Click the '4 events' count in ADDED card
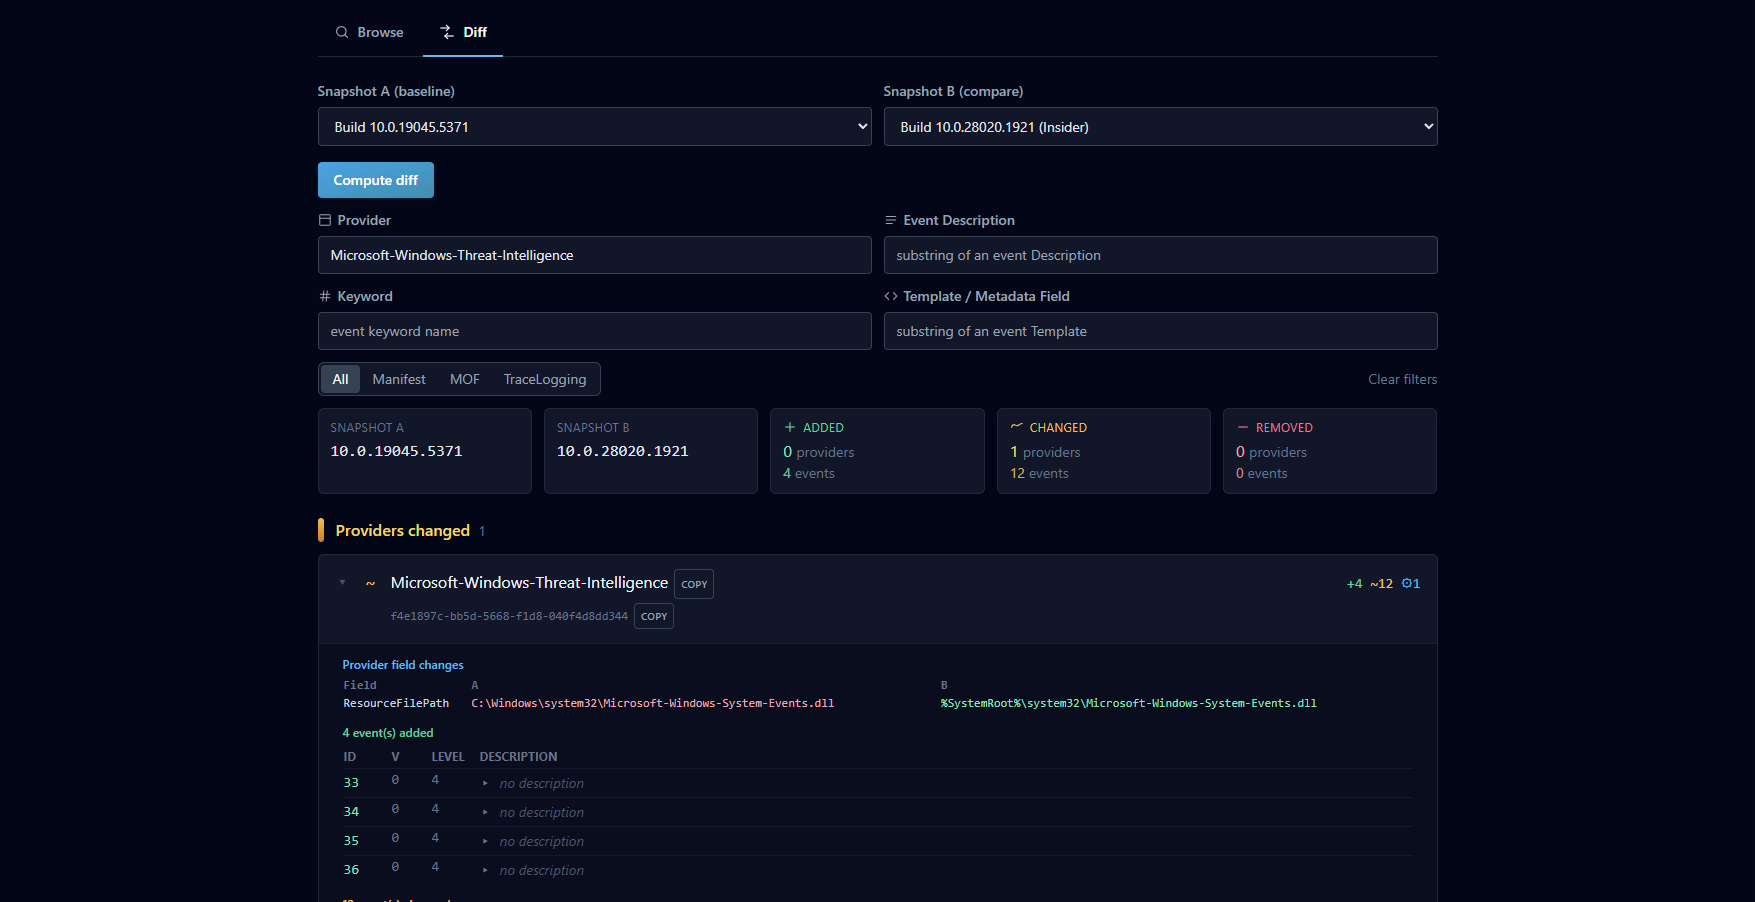 809,474
